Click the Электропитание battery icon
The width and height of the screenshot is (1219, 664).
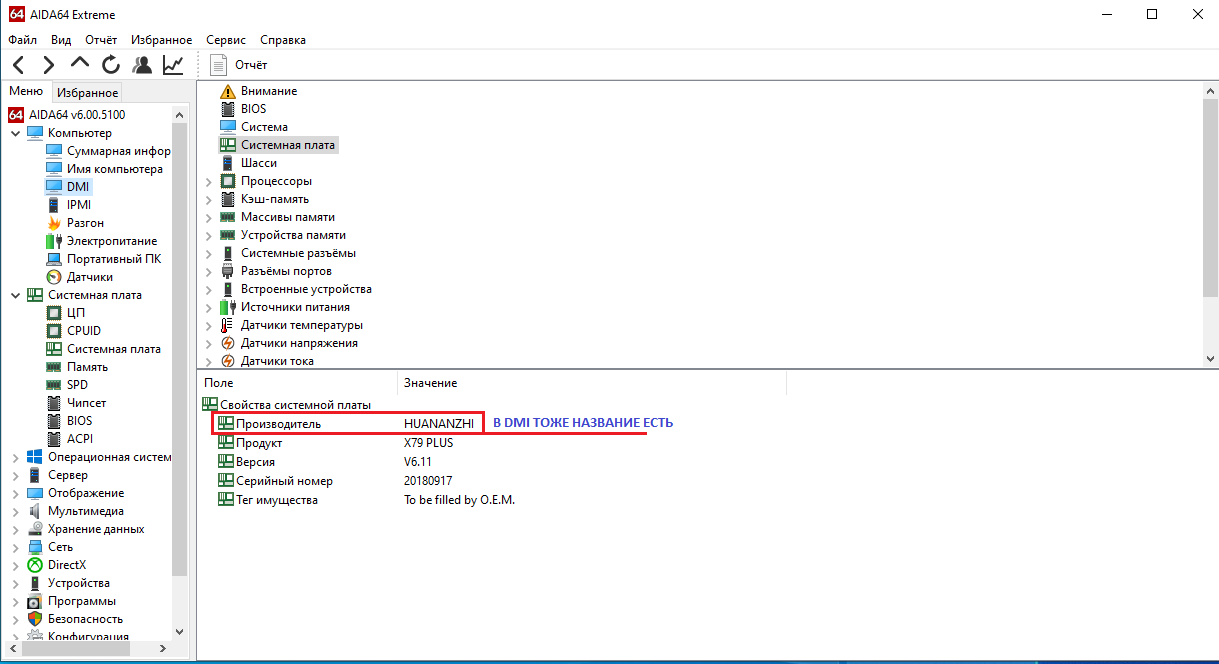[x=54, y=241]
